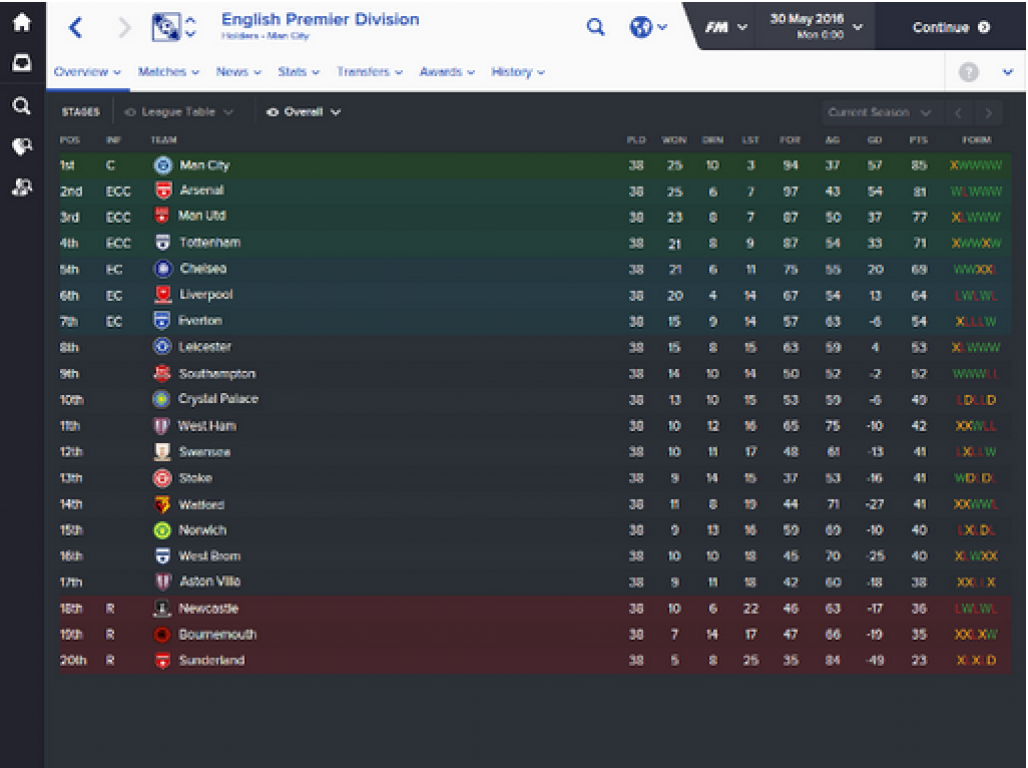Expand the Current Season dropdown
The image size is (1028, 768).
(879, 113)
